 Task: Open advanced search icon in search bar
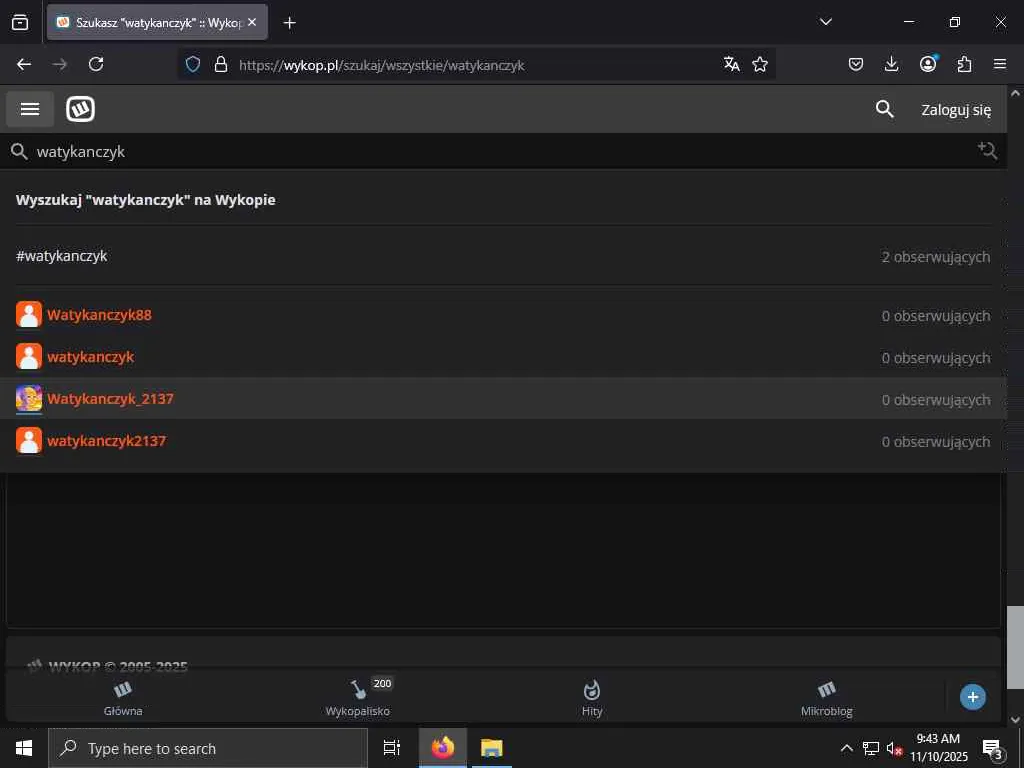987,151
